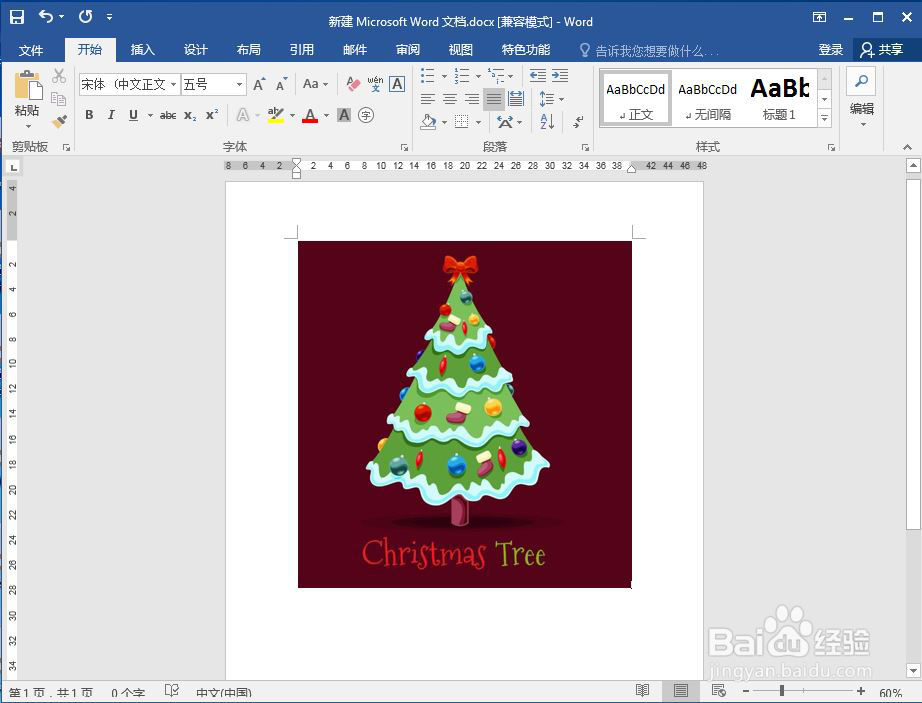
Task: Click the 登录 sign-in link
Action: pos(830,50)
